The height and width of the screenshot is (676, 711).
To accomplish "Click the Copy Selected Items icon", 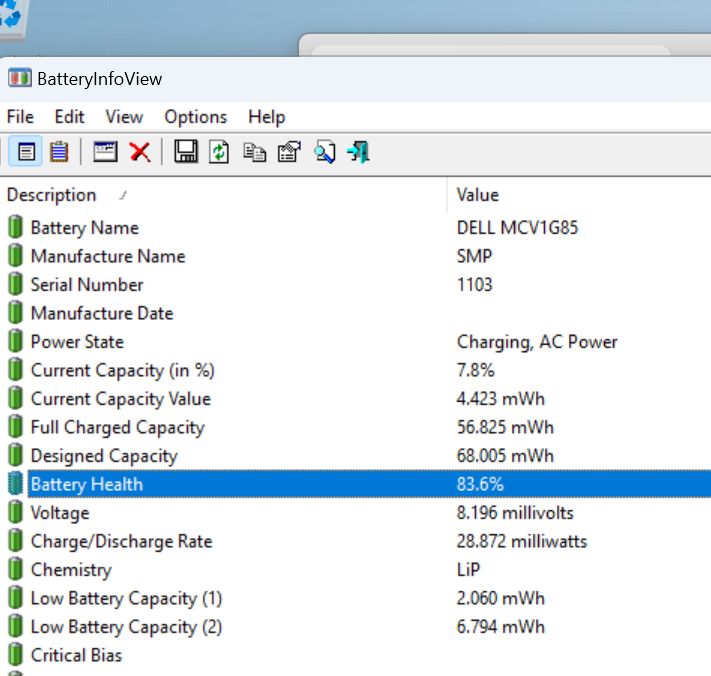I will tap(254, 152).
